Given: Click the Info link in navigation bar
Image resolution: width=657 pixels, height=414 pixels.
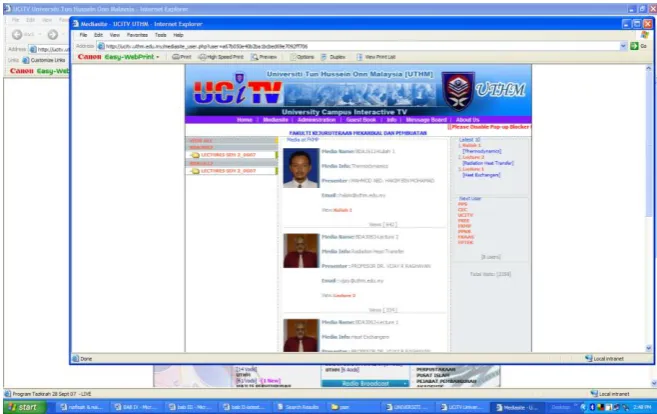Looking at the screenshot, I should click(392, 120).
